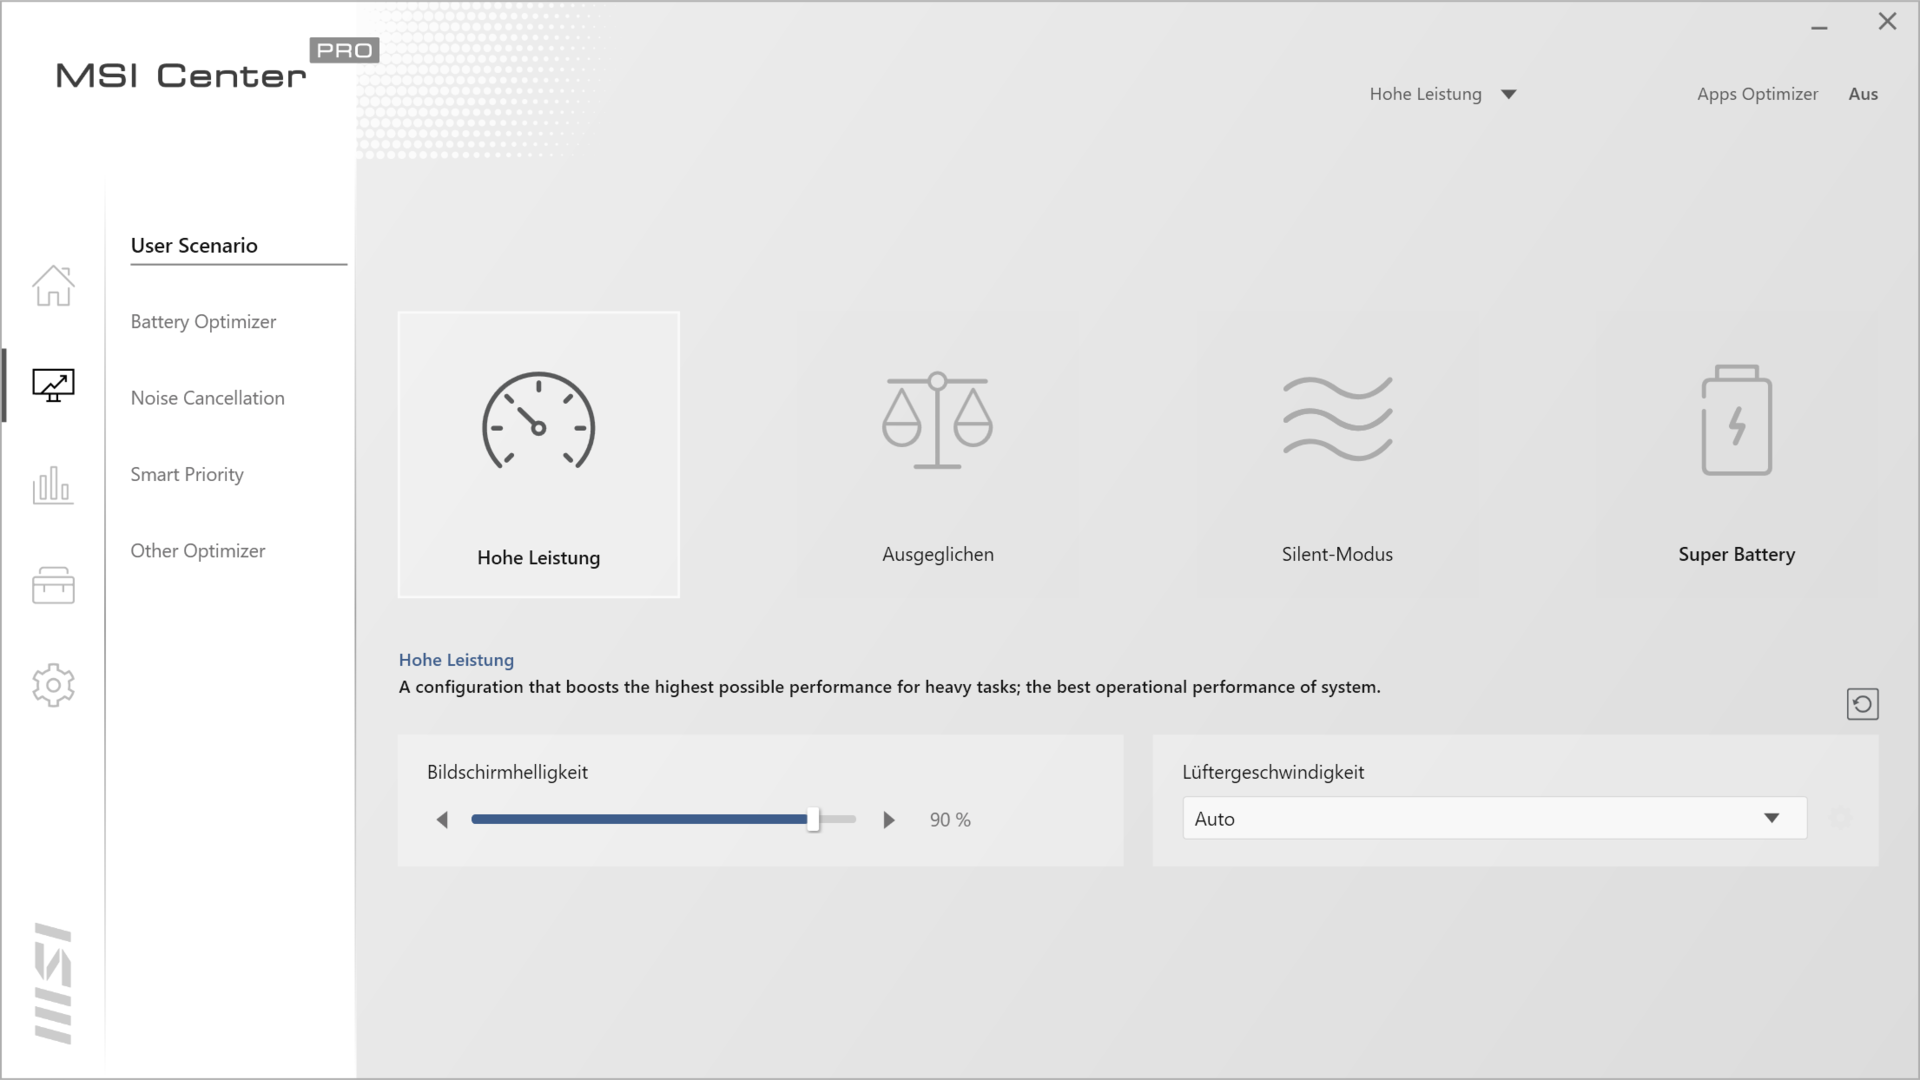1920x1080 pixels.
Task: Switch to Battery Optimizer tab
Action: point(203,322)
